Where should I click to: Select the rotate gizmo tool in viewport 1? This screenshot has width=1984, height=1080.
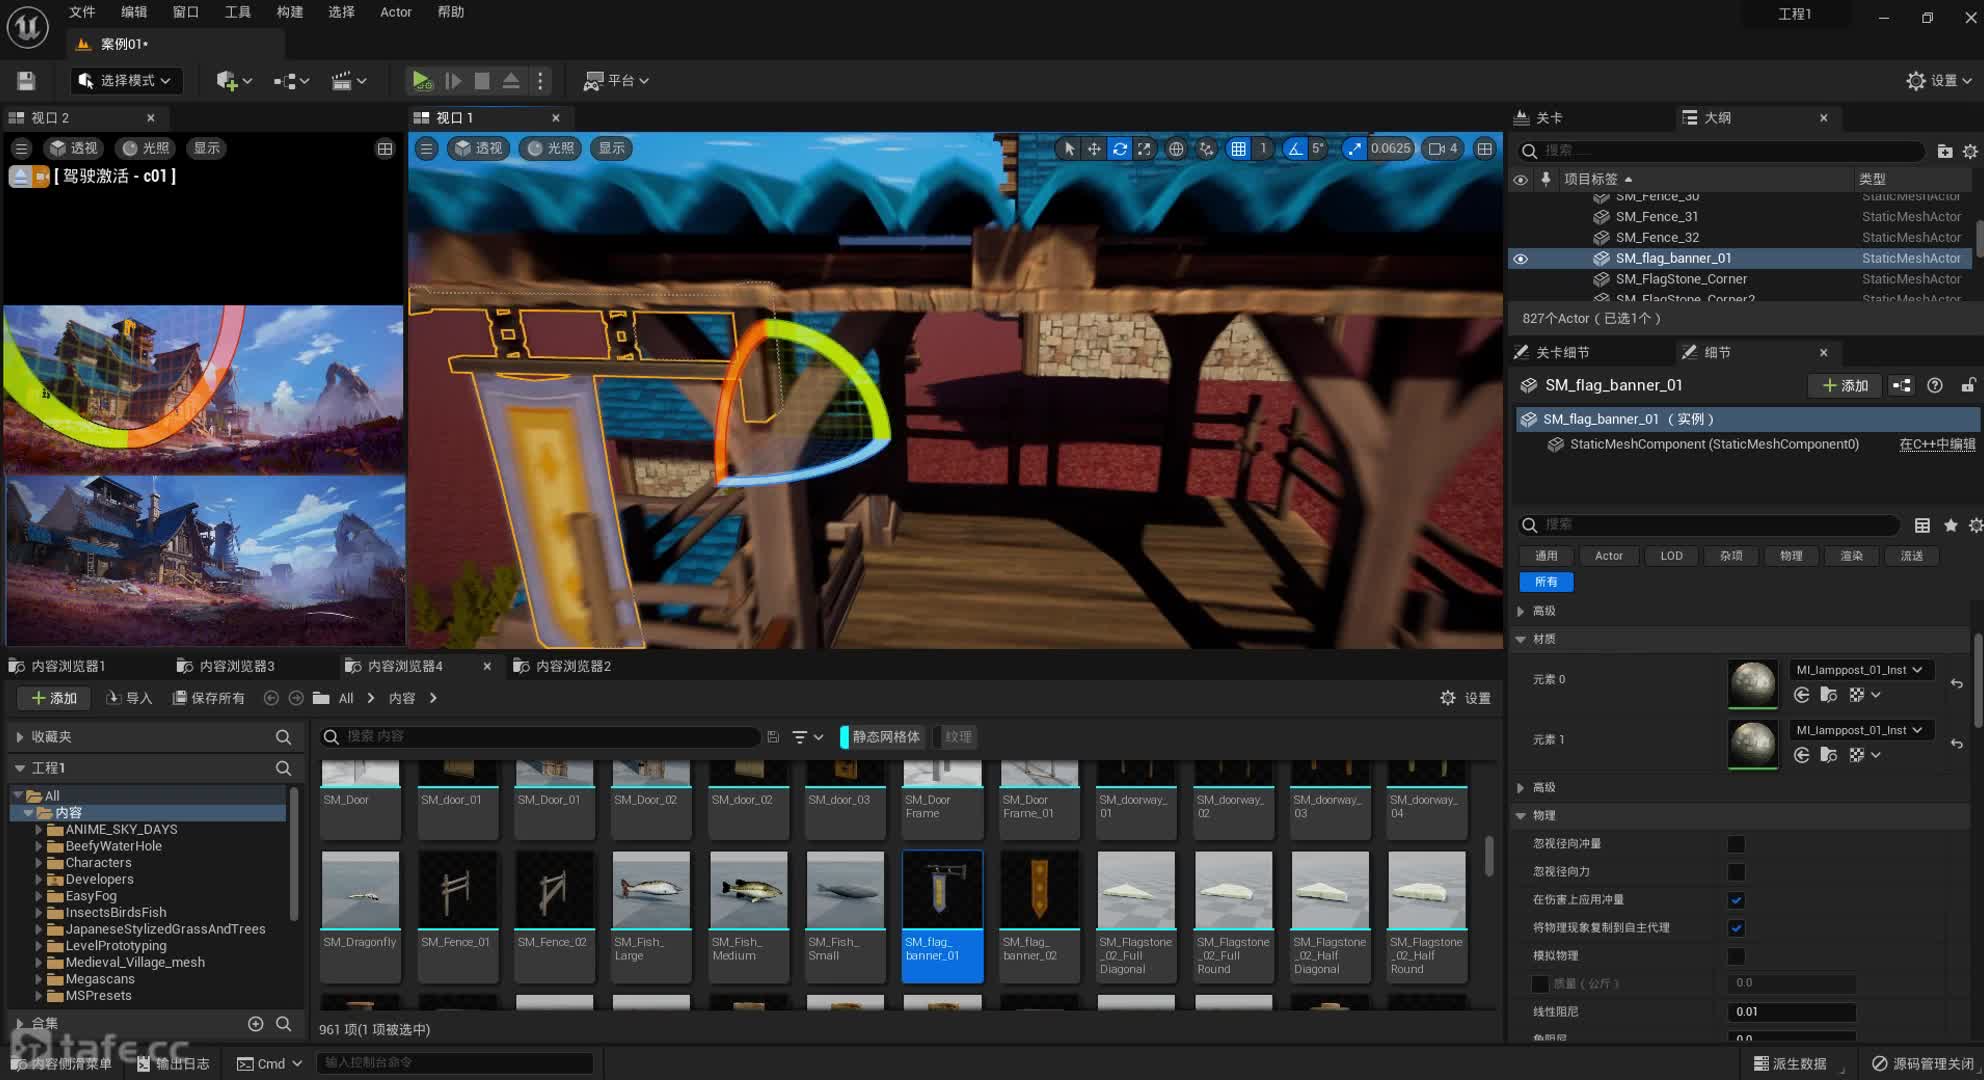point(1119,148)
